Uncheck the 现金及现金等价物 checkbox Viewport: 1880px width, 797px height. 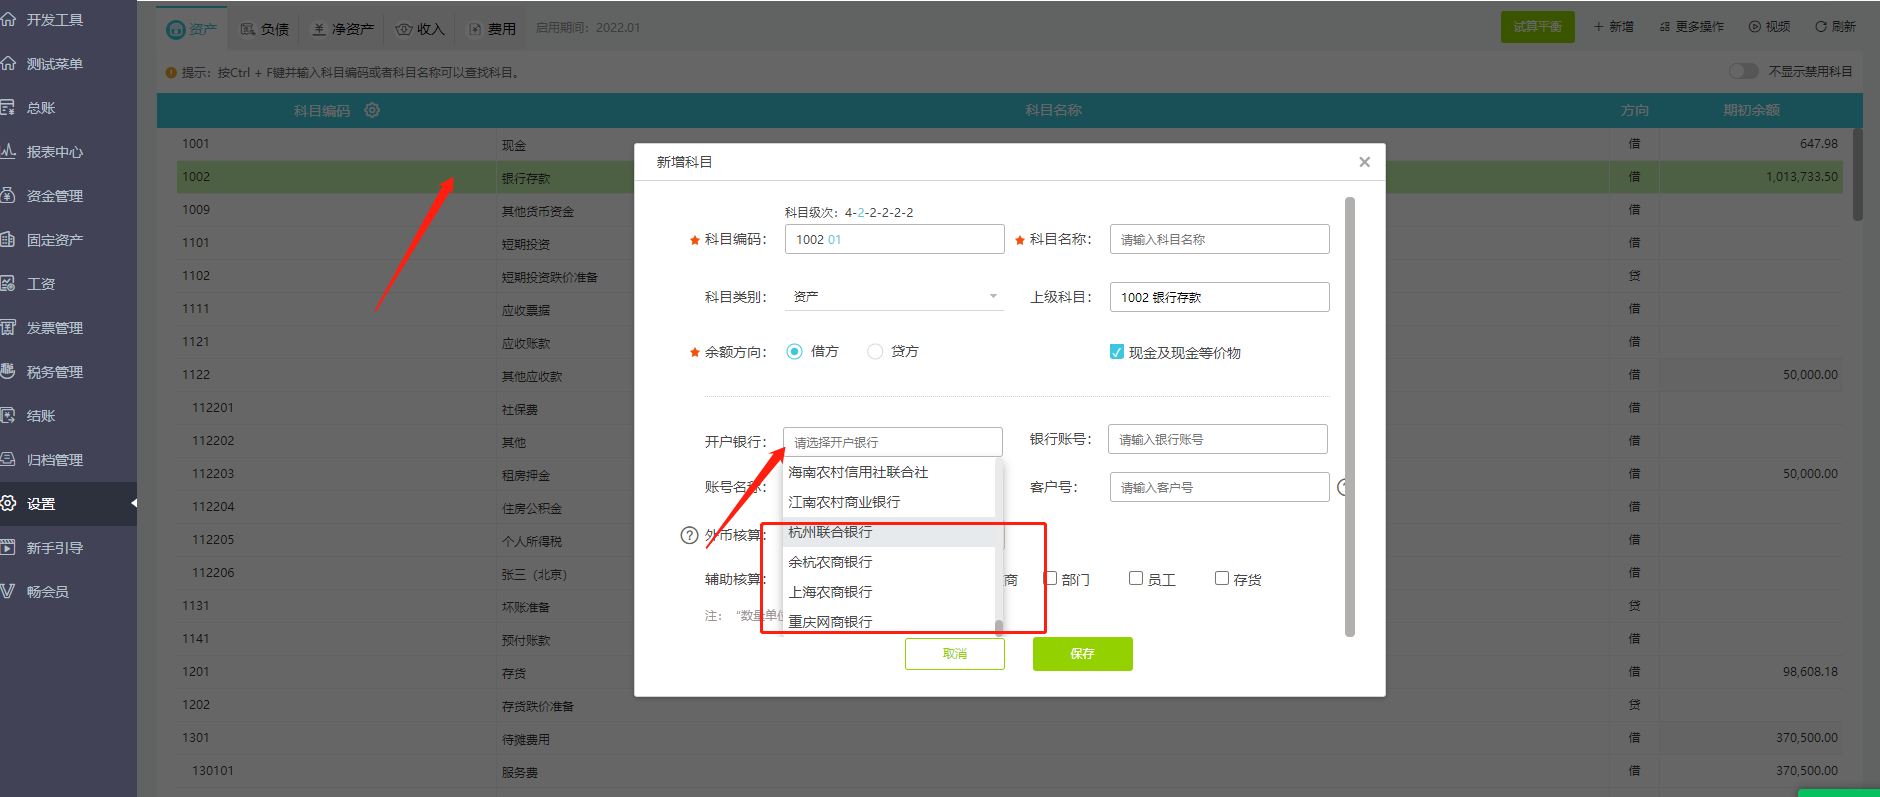click(1117, 352)
